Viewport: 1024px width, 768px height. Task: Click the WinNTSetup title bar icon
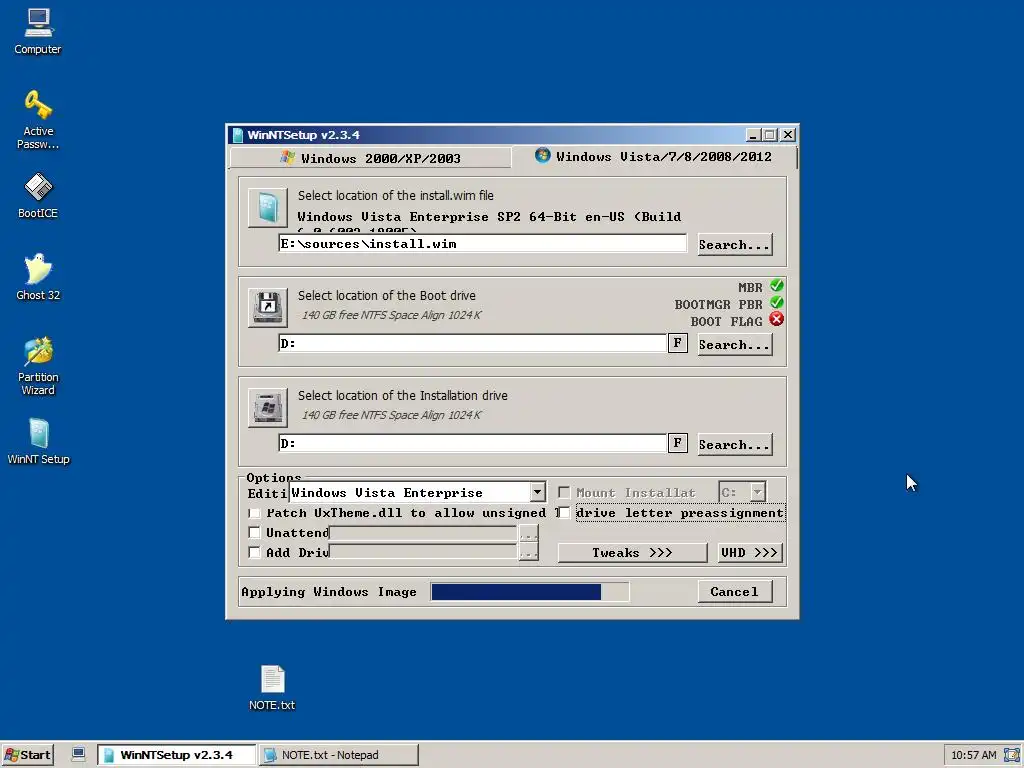238,135
